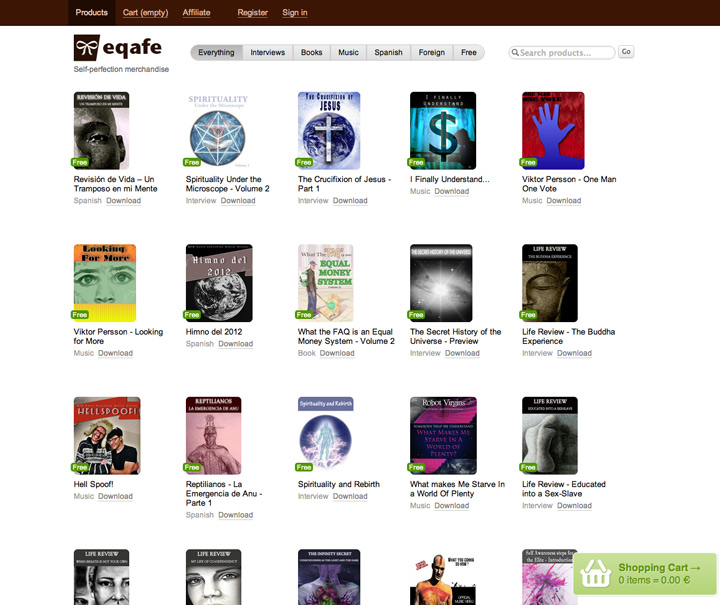Image resolution: width=720 pixels, height=605 pixels.
Task: Show the Music category
Action: point(349,52)
